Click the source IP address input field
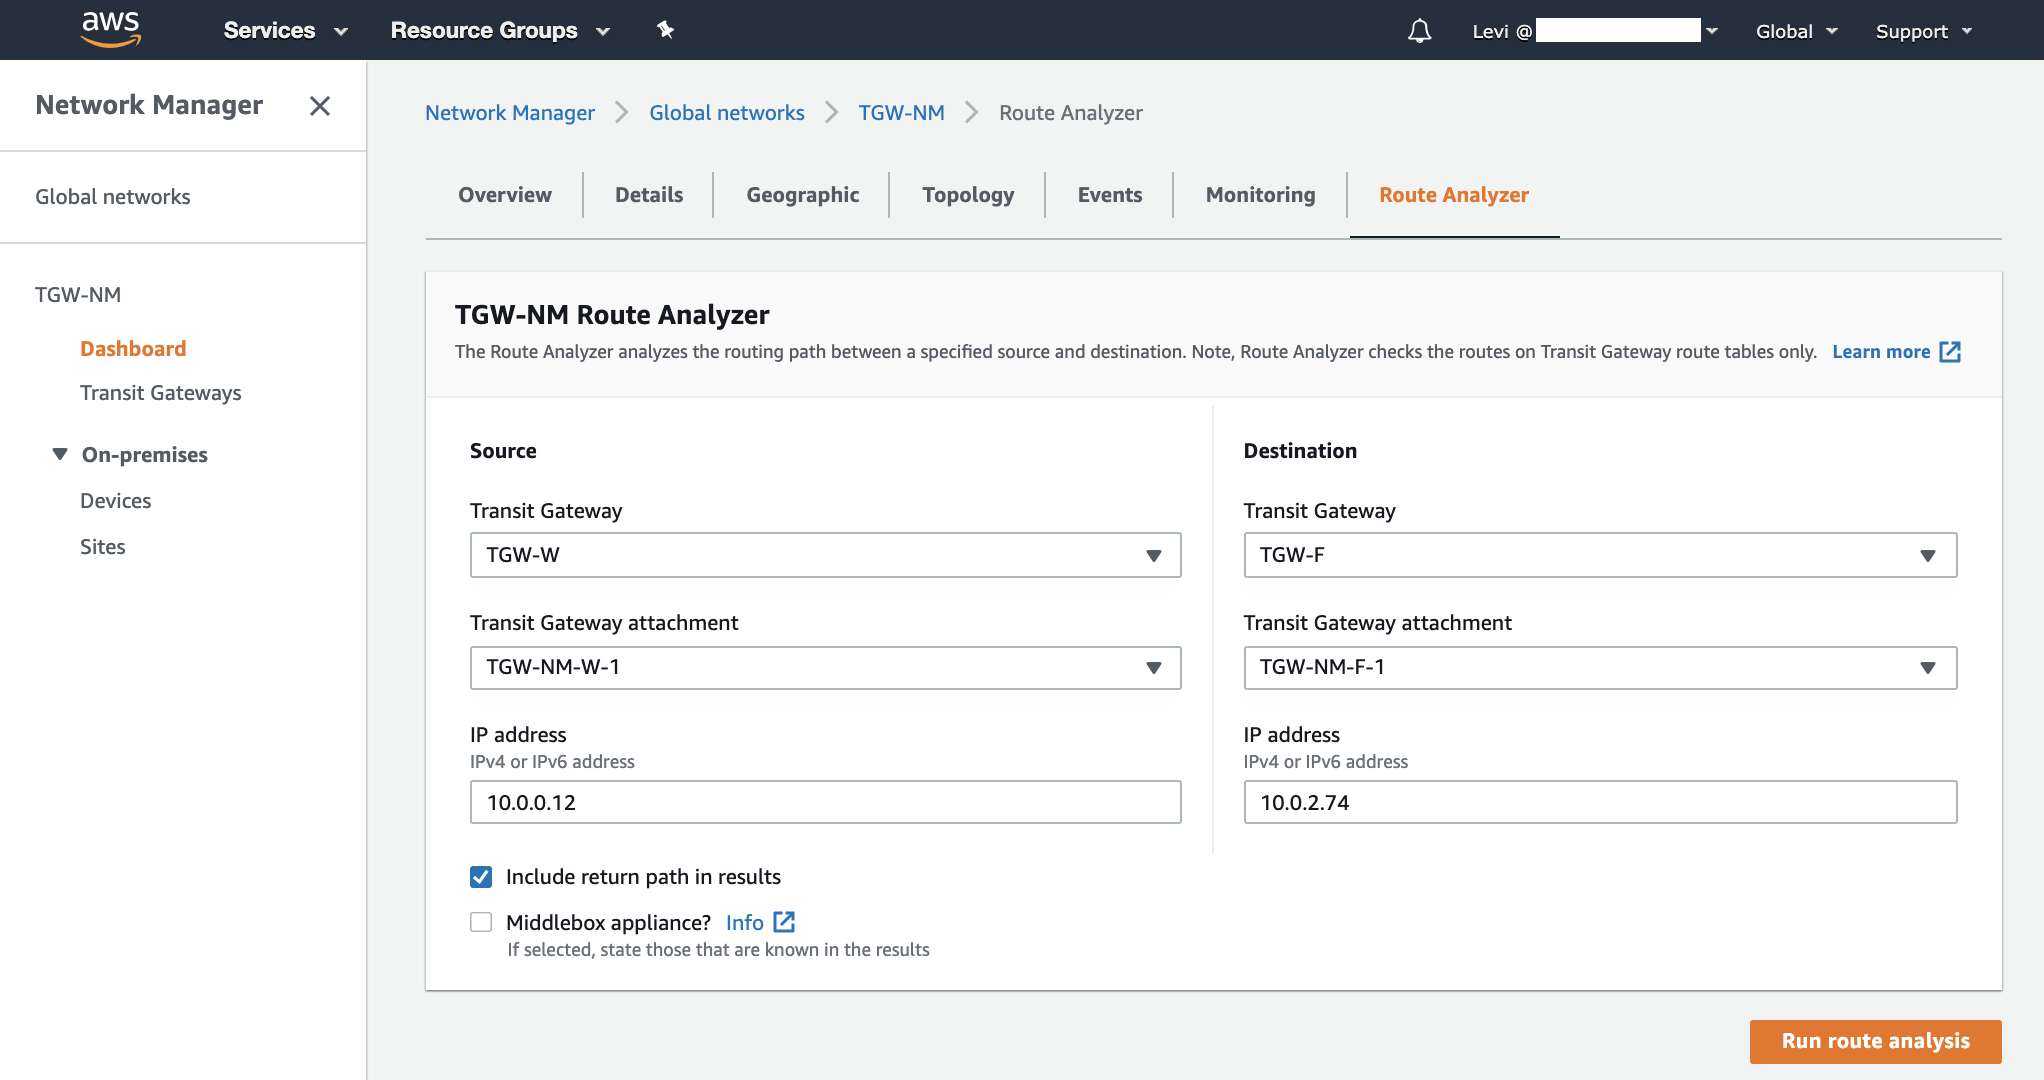2044x1080 pixels. coord(824,802)
